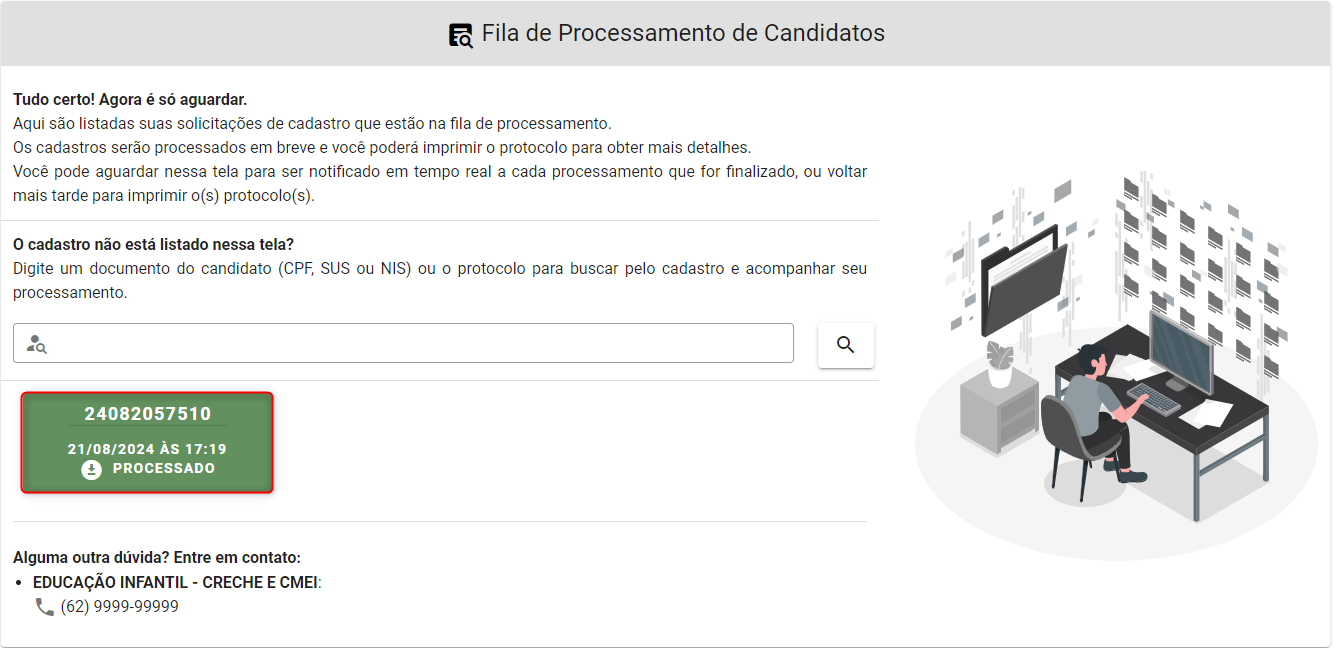This screenshot has width=1334, height=648.
Task: Select the PROCESSADO status label
Action: click(164, 468)
